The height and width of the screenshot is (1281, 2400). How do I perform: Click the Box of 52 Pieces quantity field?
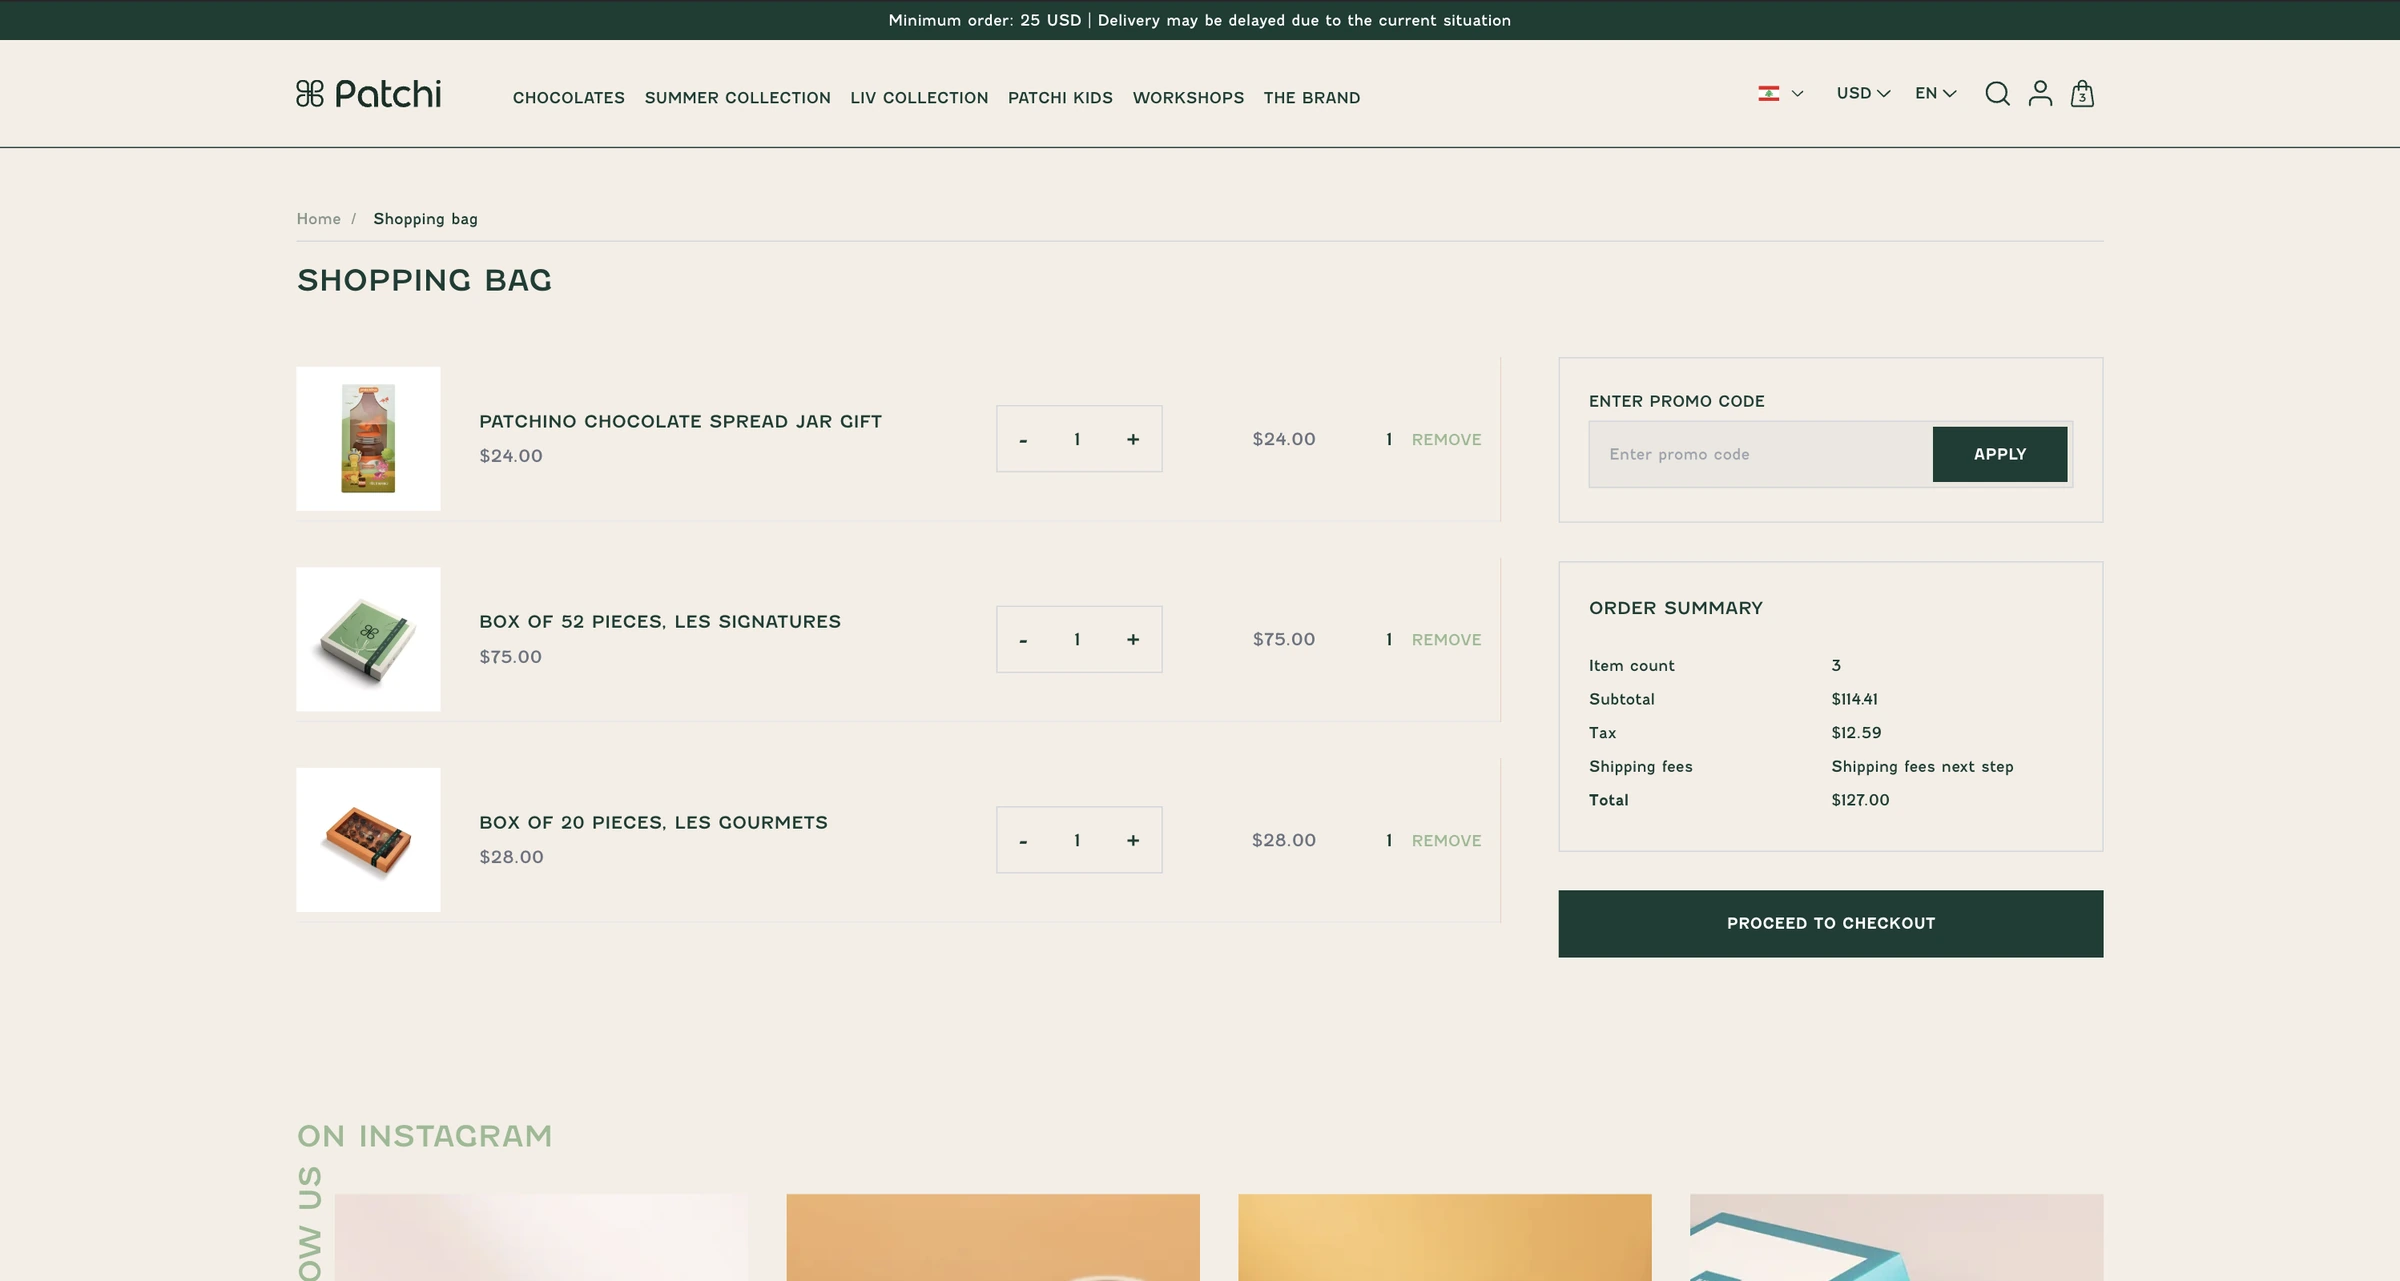[x=1077, y=640]
